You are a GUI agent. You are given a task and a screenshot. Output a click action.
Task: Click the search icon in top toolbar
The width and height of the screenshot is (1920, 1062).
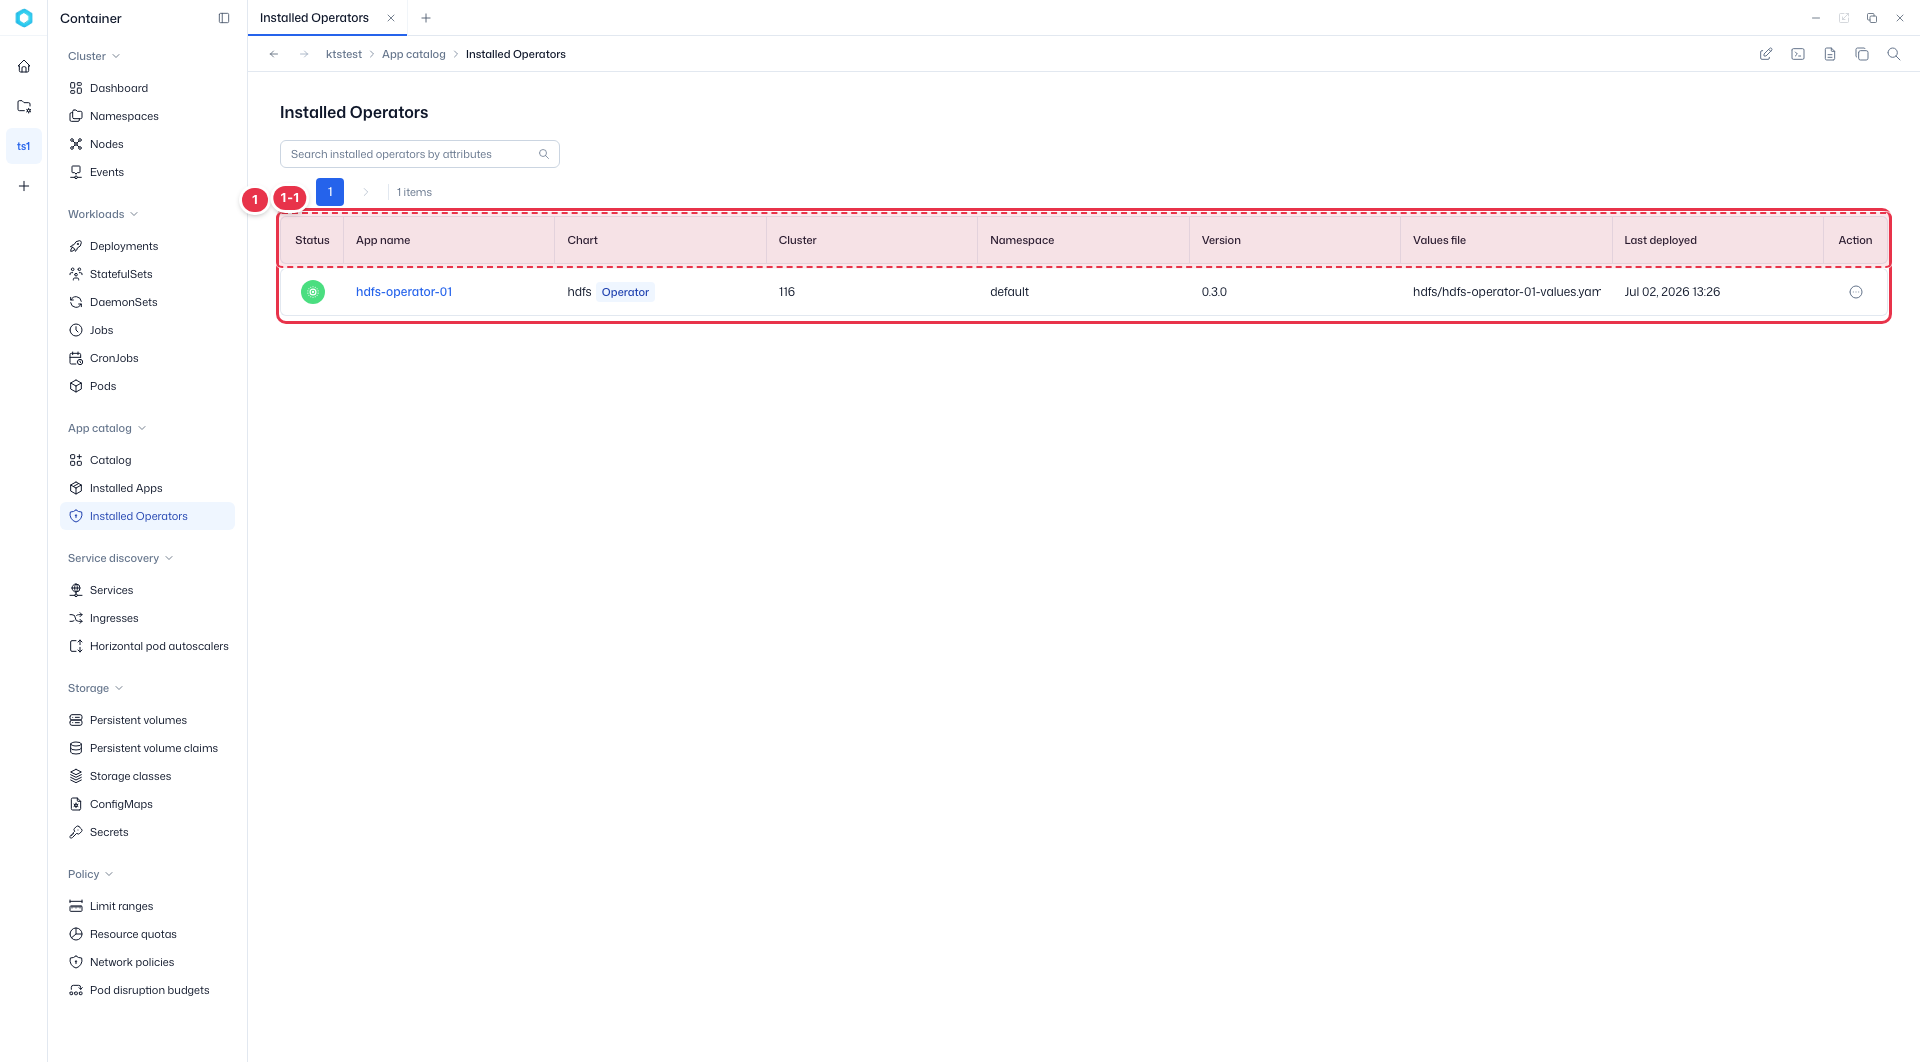pos(1894,54)
